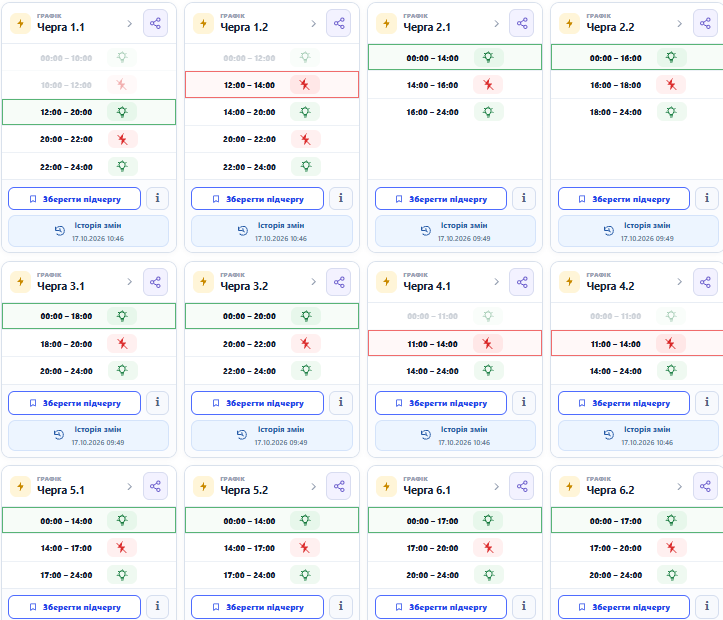
Task: Share the Черга 2.1 schedule
Action: pos(522,24)
